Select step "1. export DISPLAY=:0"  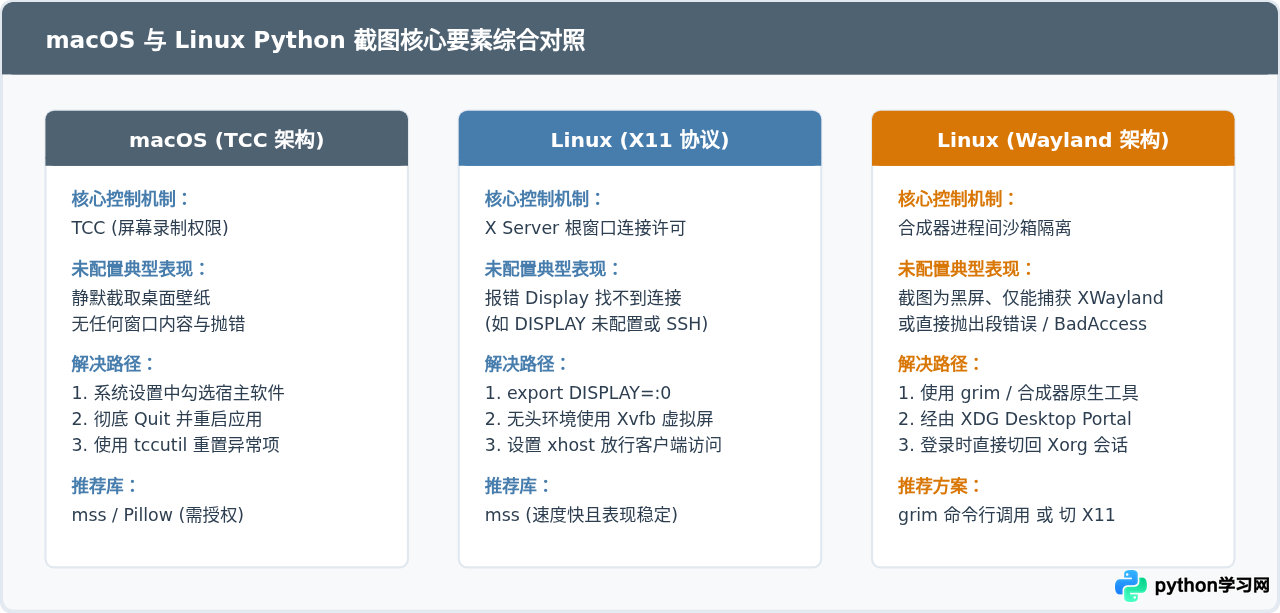578,393
